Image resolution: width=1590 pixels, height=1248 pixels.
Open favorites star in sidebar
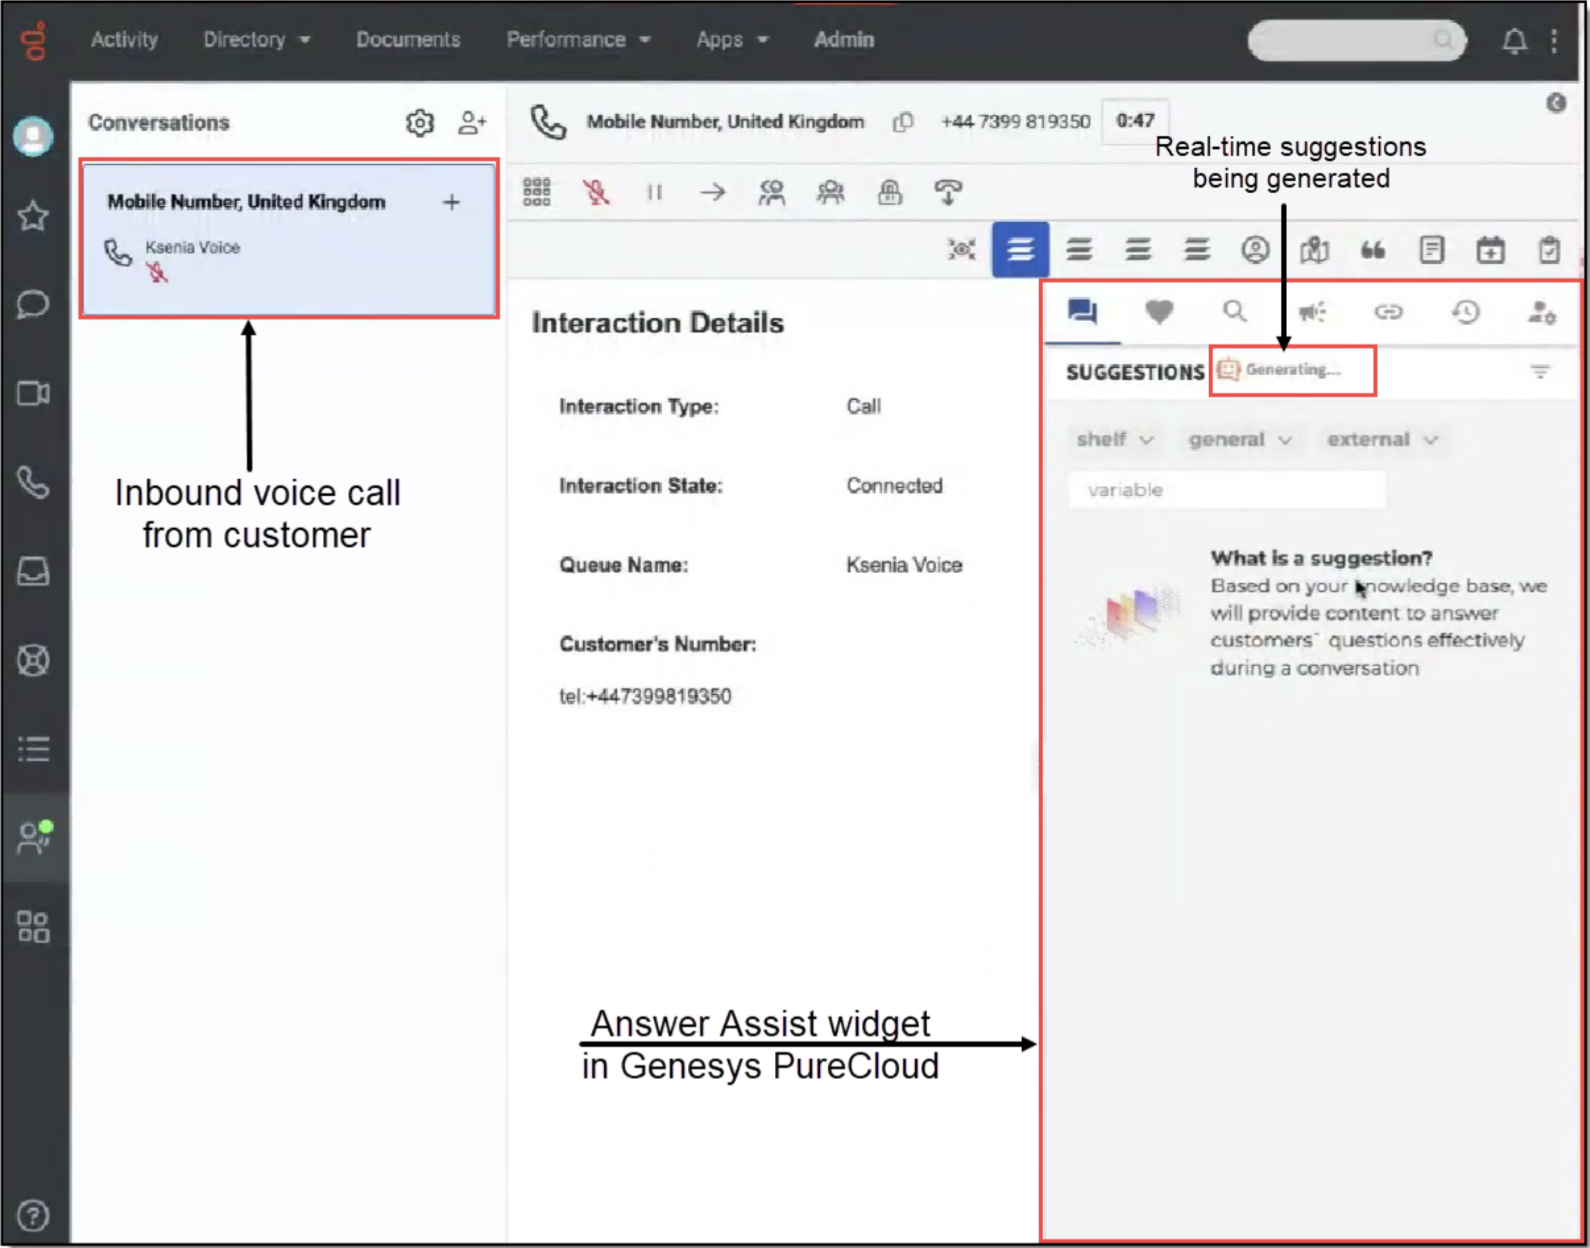coord(33,216)
